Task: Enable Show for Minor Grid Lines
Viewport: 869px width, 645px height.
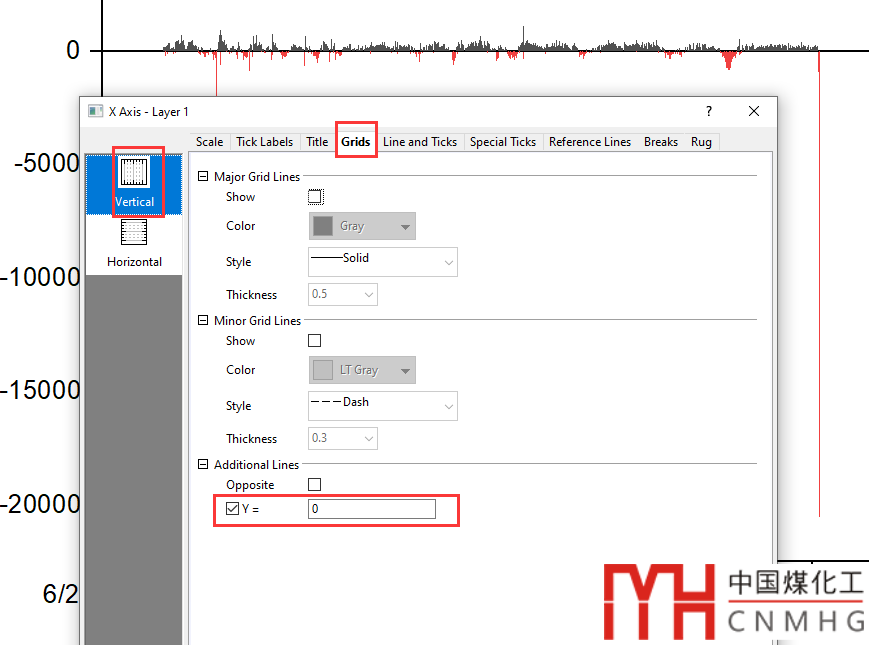Action: tap(315, 340)
